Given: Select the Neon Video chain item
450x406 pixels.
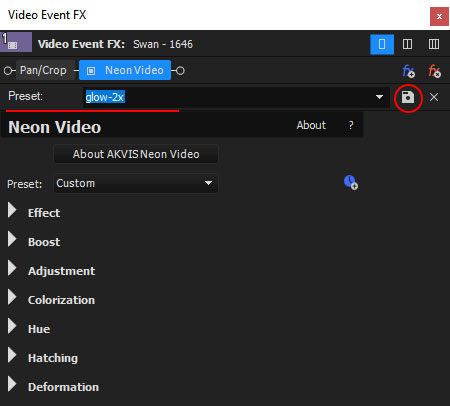Looking at the screenshot, I should click(125, 70).
